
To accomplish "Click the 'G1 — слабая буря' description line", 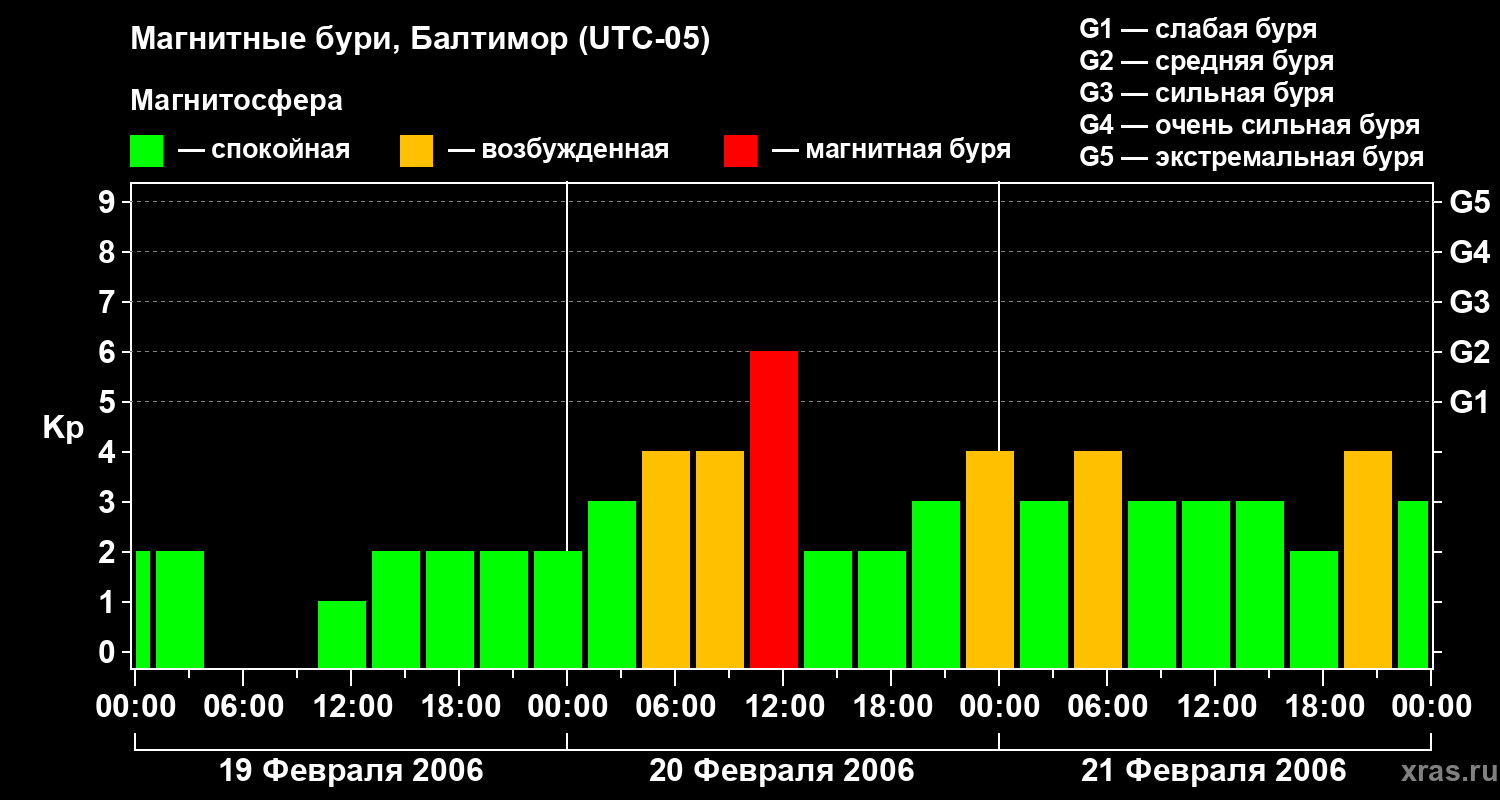I will (1198, 29).
